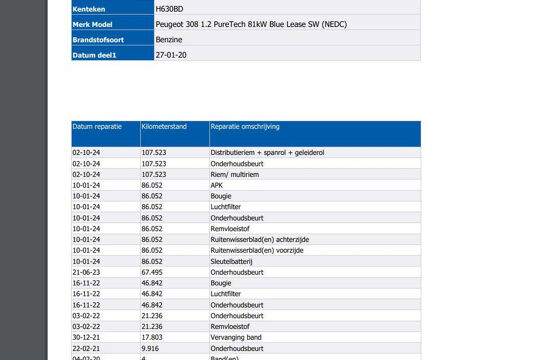Select the 'APK' repair description
The height and width of the screenshot is (360, 540).
pos(217,185)
